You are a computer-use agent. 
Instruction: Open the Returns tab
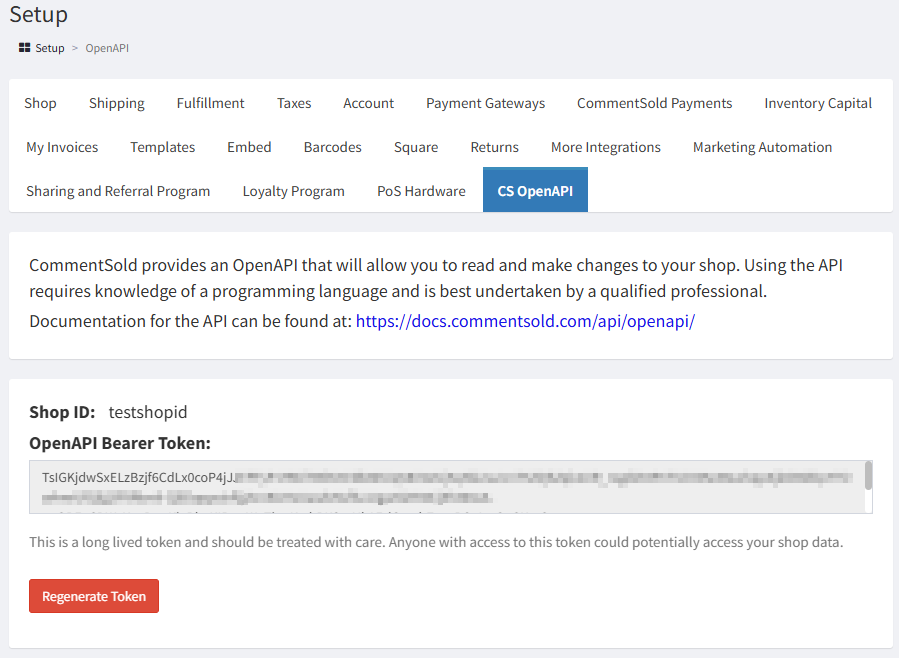coord(495,147)
